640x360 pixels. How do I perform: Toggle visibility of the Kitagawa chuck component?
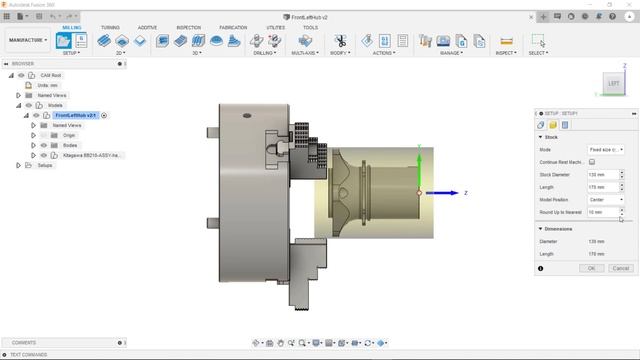point(44,156)
